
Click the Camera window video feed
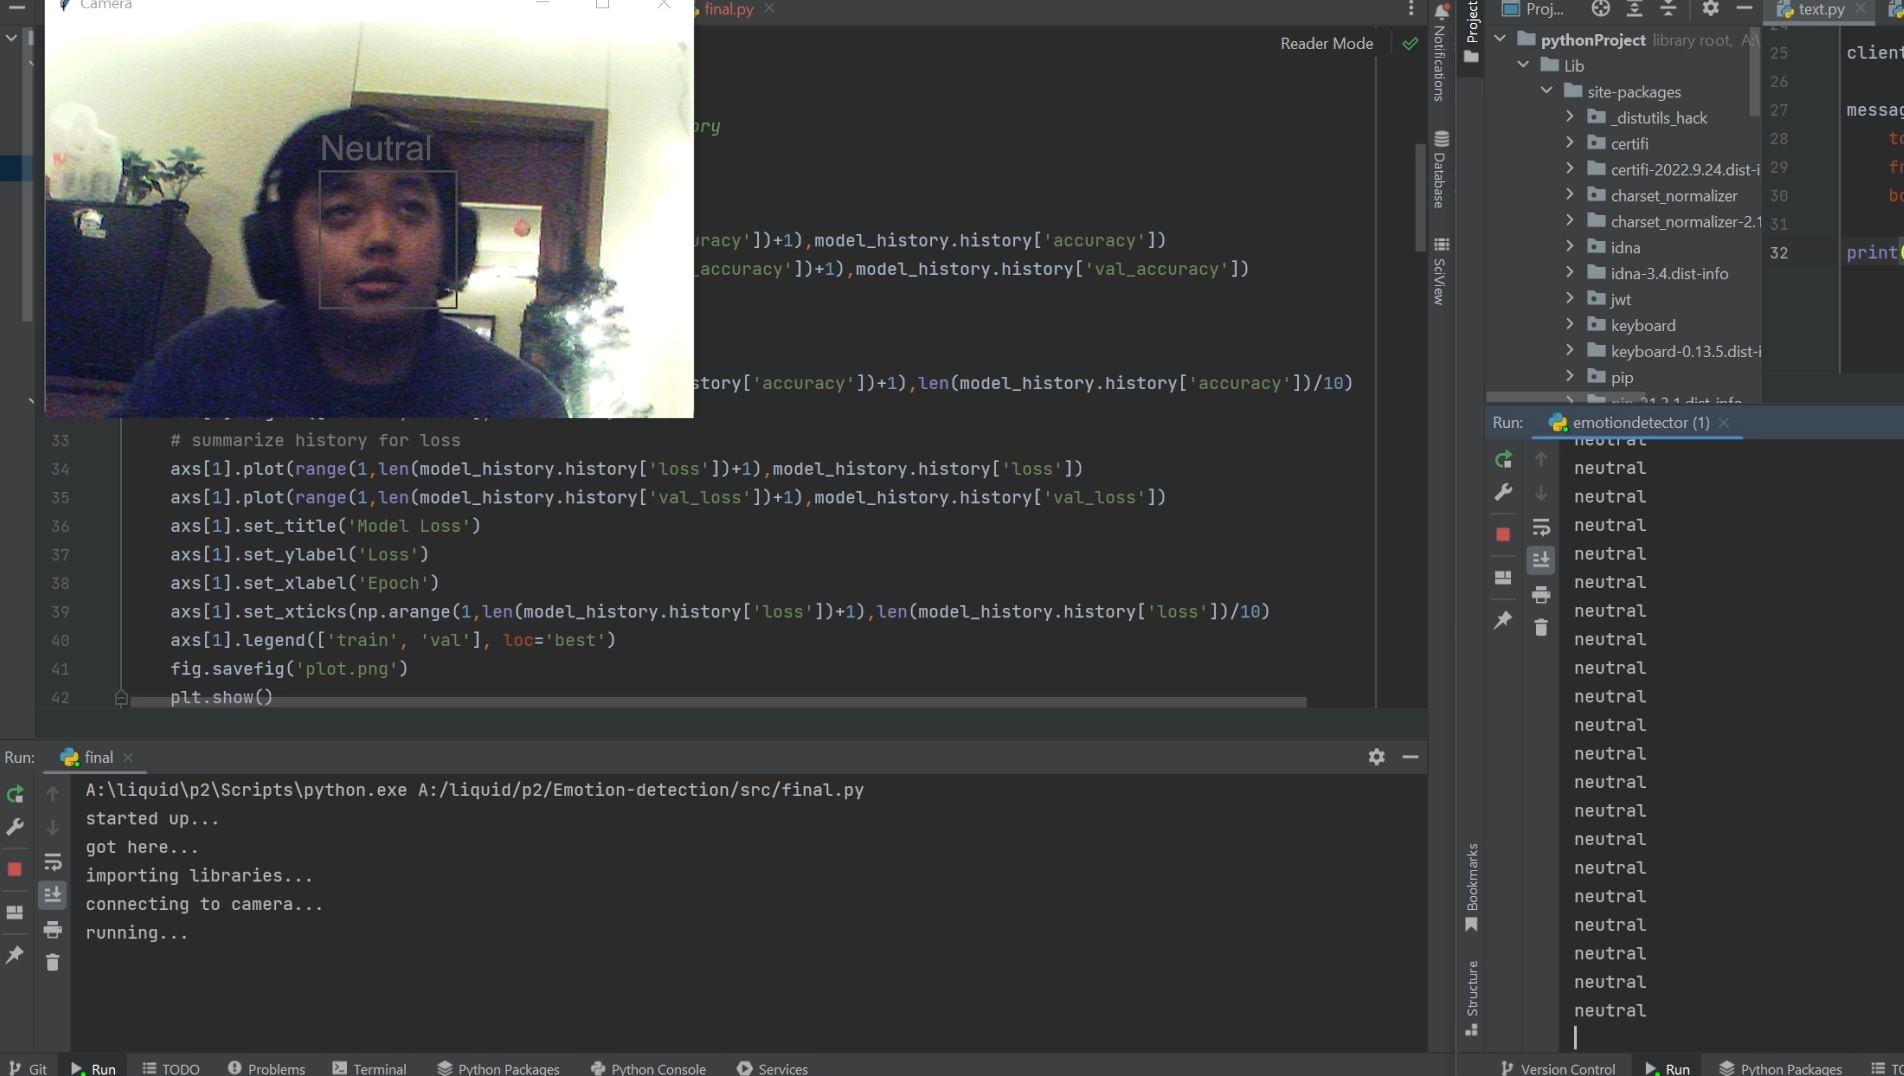[369, 216]
